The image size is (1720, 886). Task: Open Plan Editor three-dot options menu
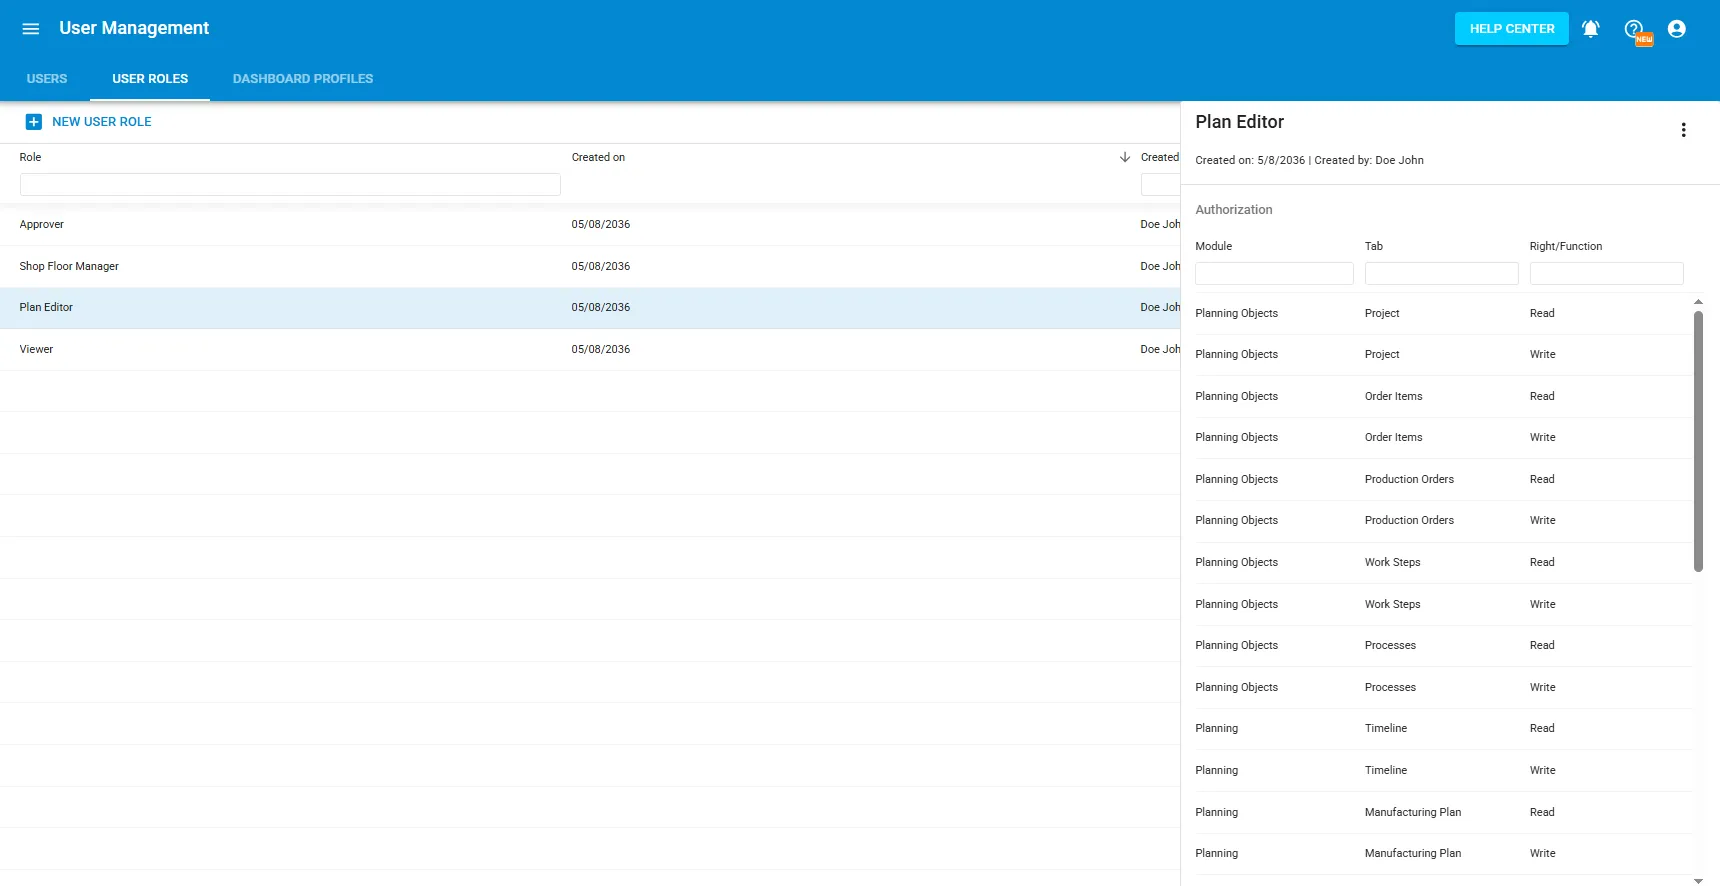(1683, 130)
